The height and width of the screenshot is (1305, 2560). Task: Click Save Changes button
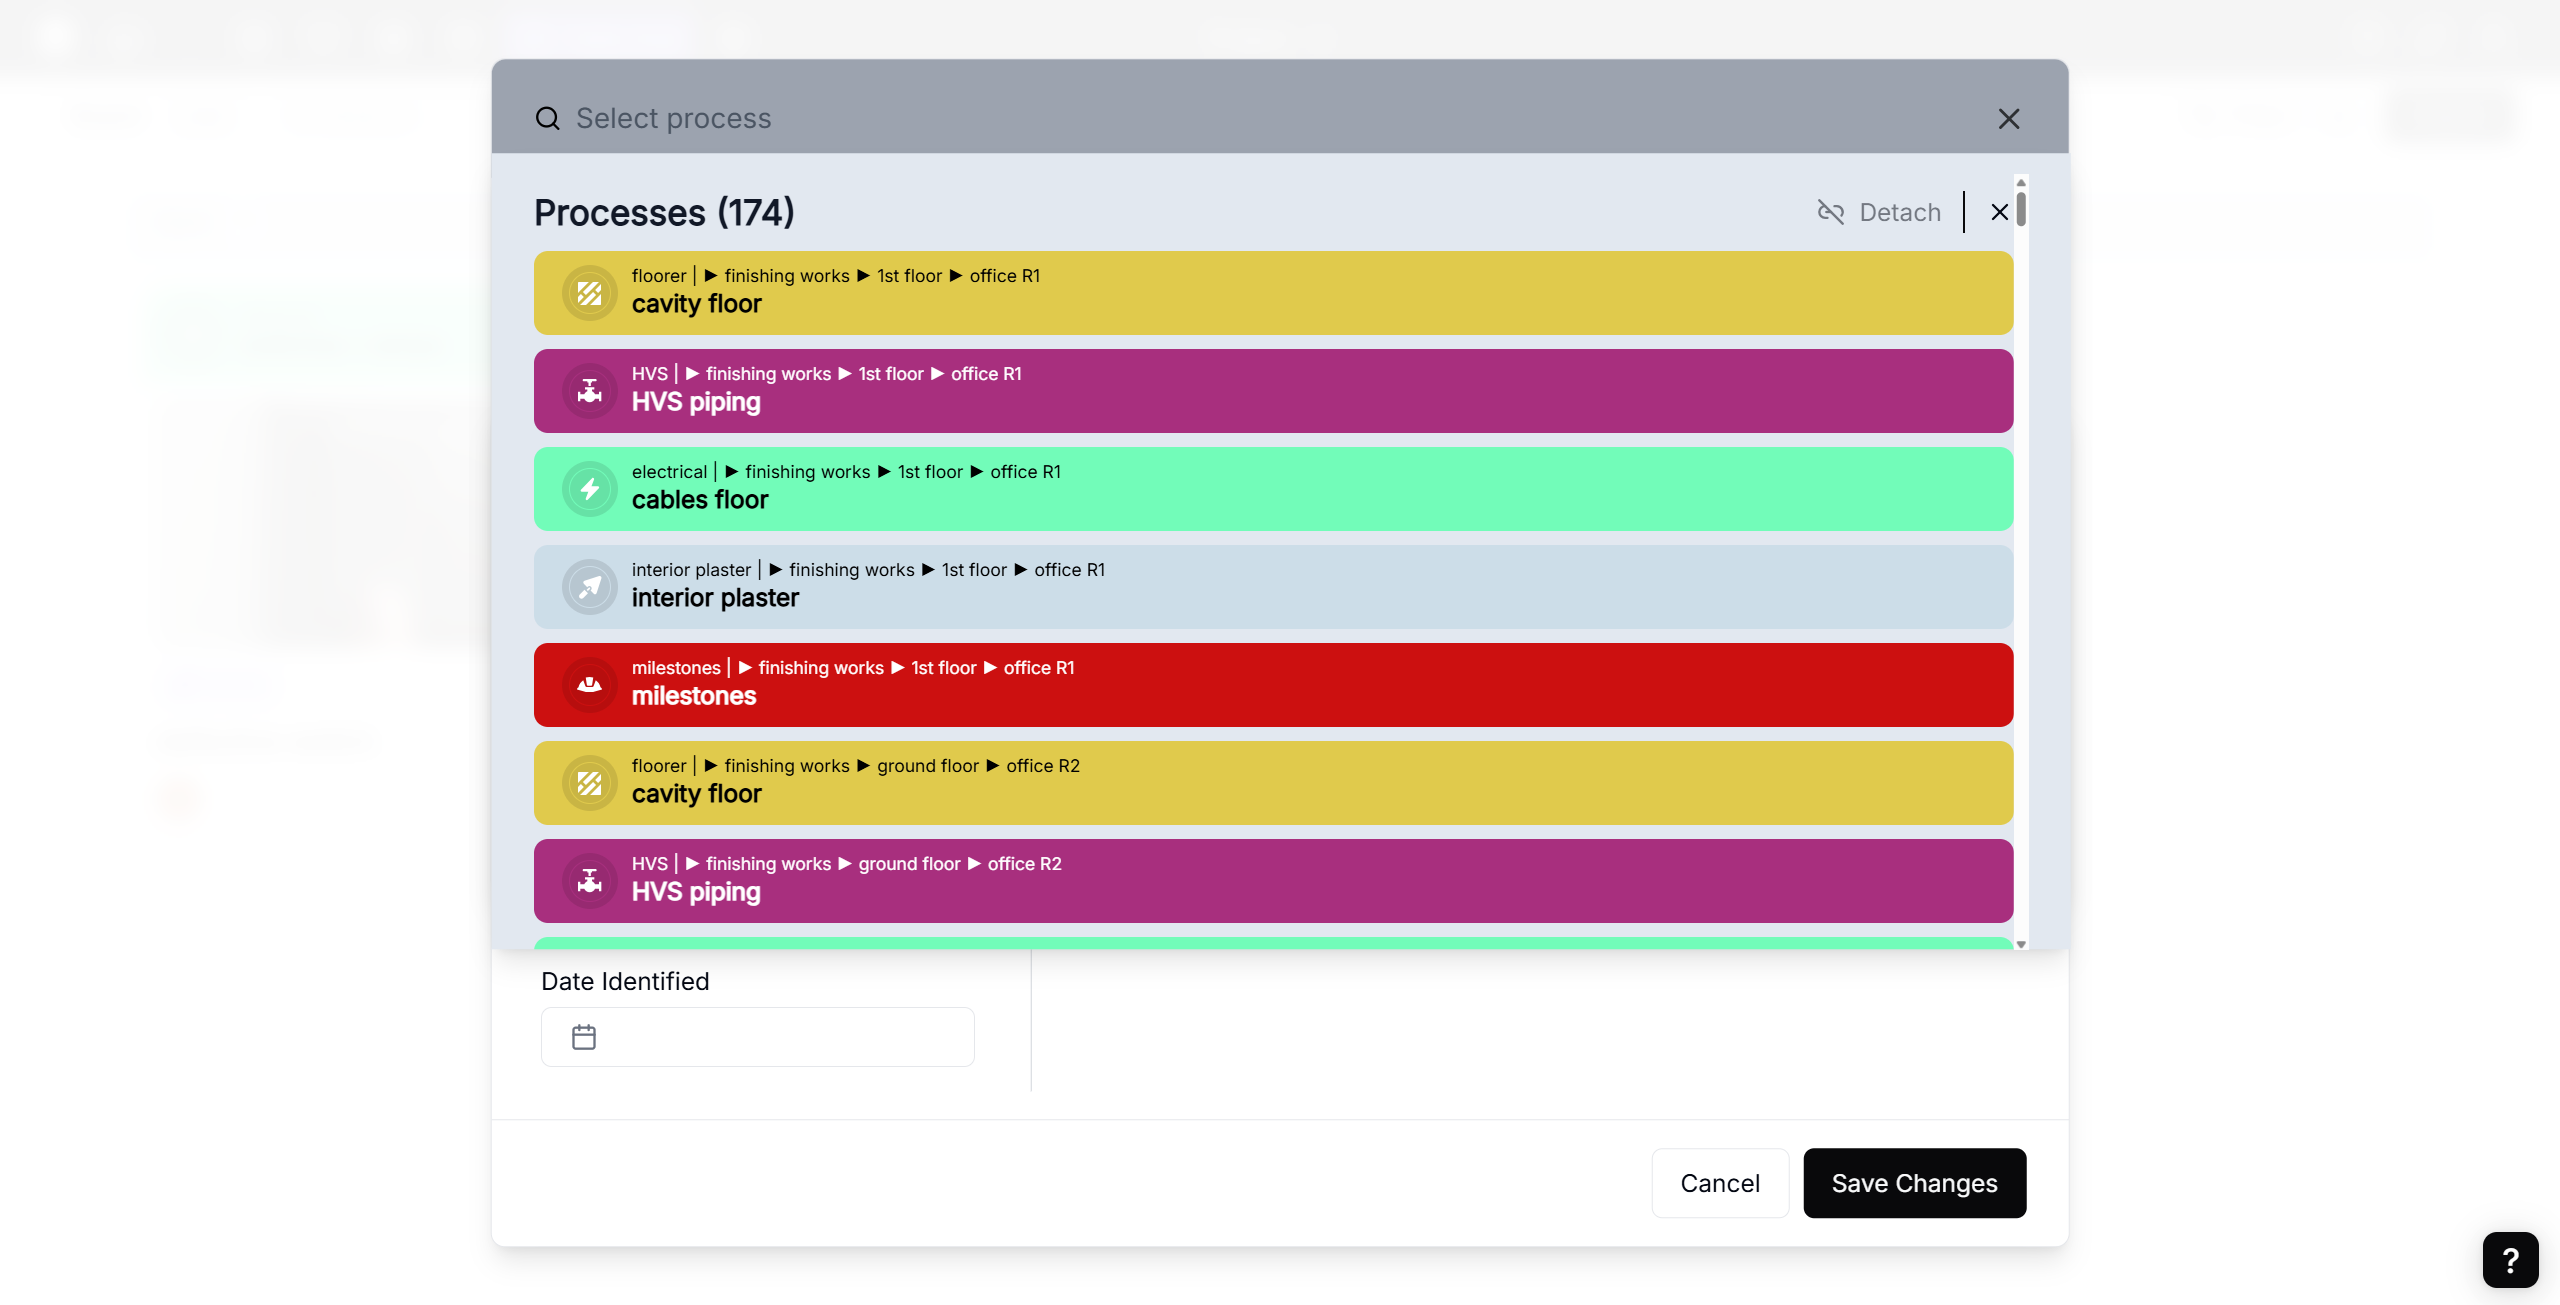point(1914,1183)
